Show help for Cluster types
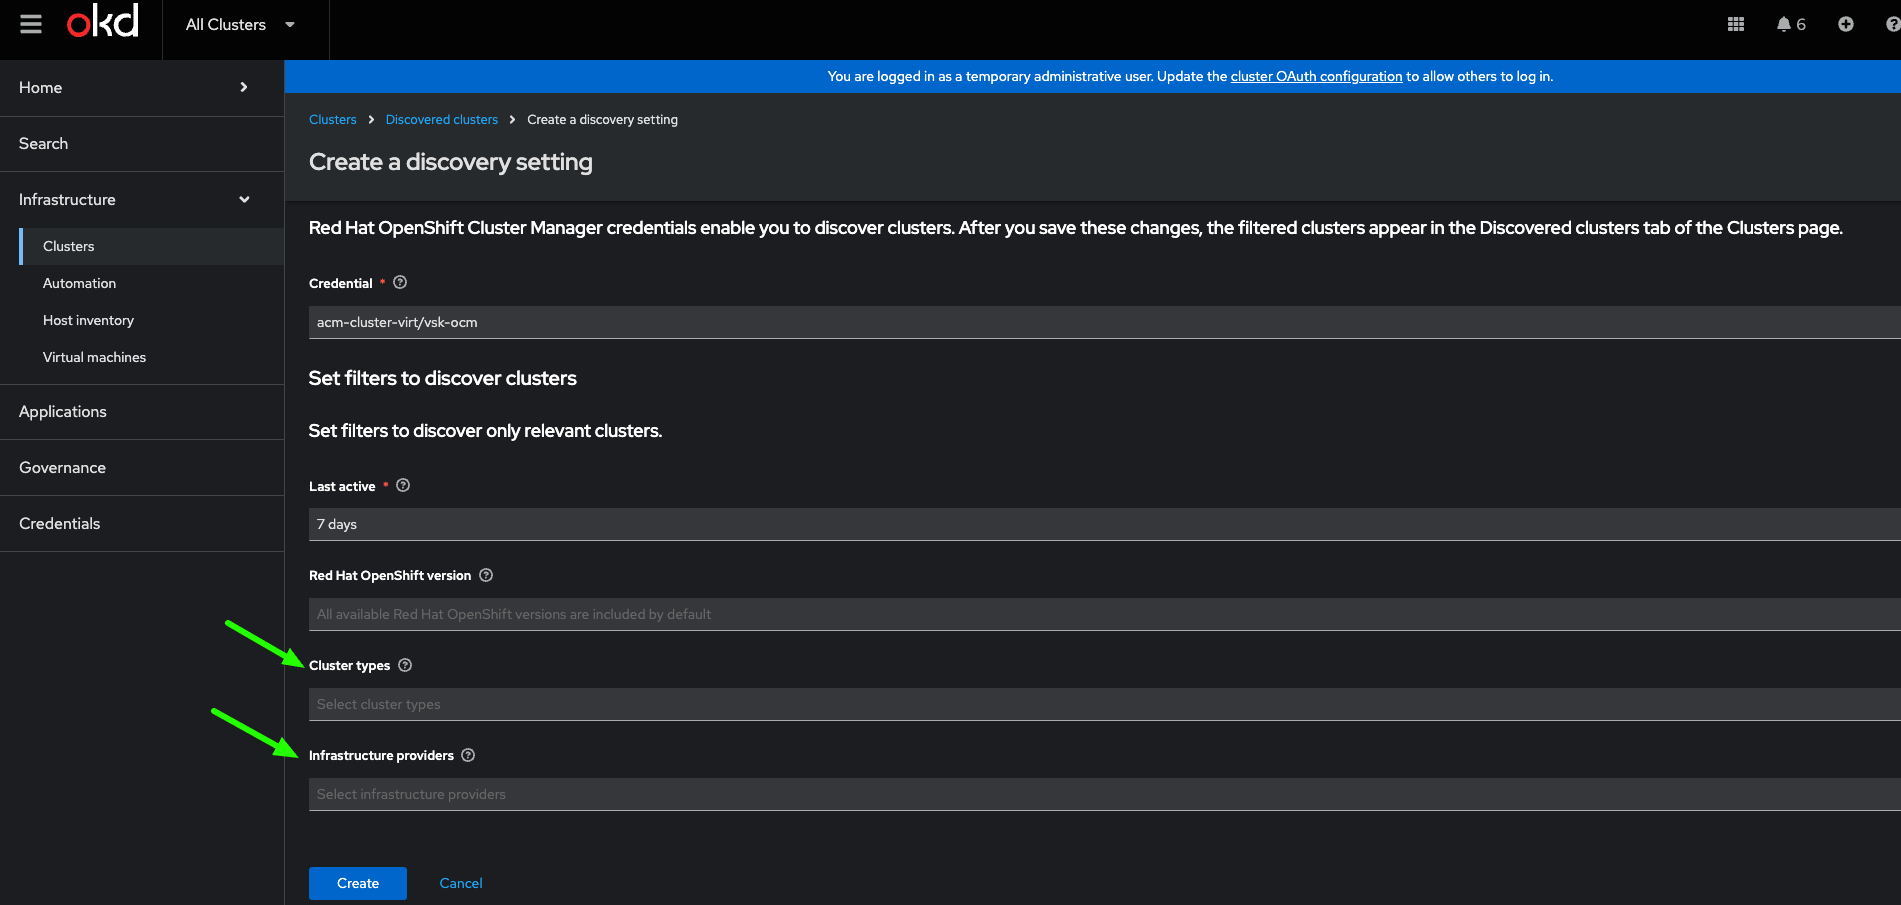The height and width of the screenshot is (905, 1901). [405, 665]
